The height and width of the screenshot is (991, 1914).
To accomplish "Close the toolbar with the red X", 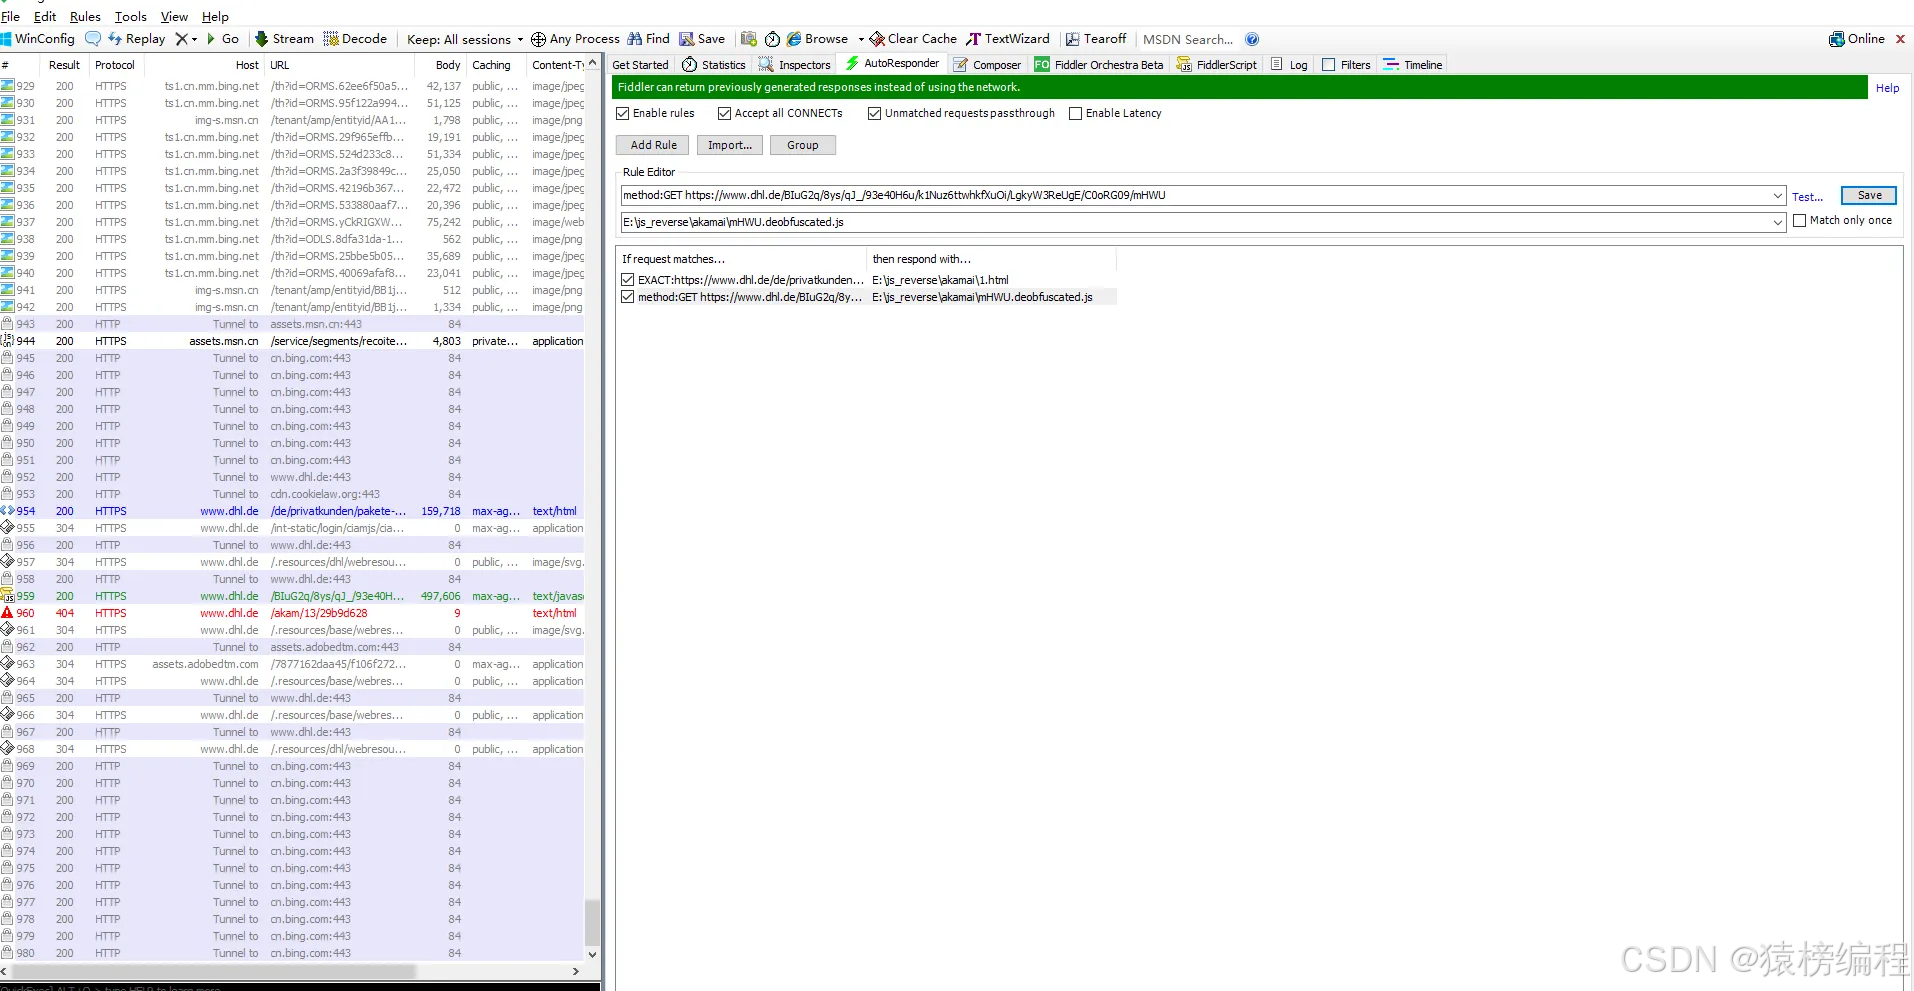I will click(1900, 39).
